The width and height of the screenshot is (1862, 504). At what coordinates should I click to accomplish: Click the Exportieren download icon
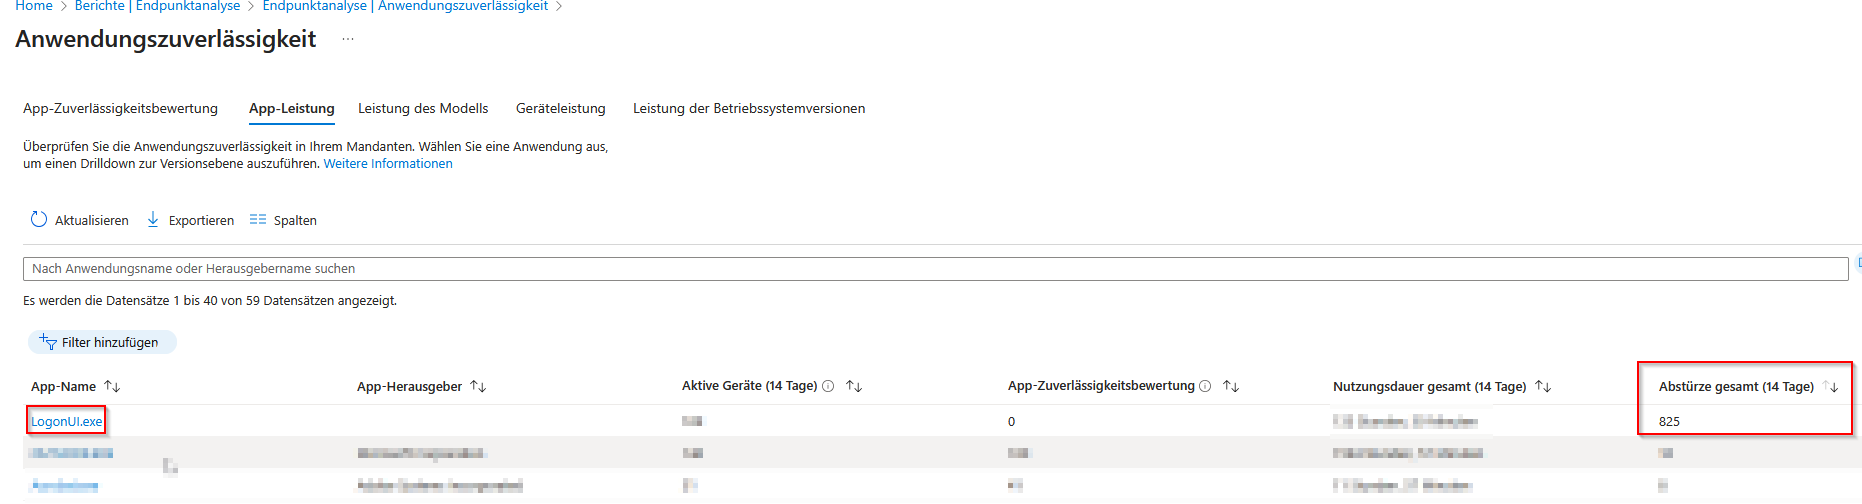click(153, 220)
